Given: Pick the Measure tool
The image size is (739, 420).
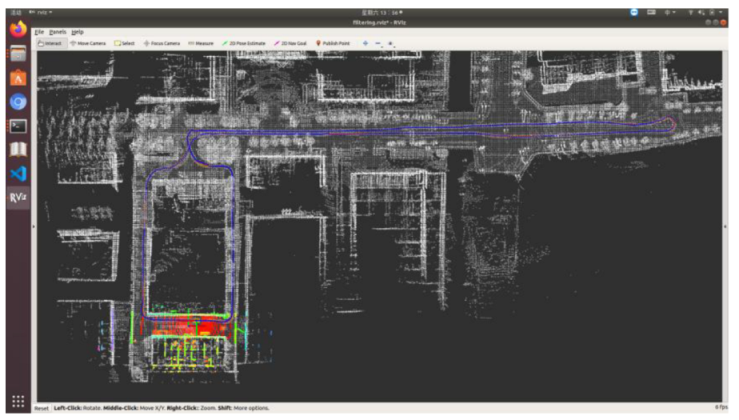Looking at the screenshot, I should point(202,44).
